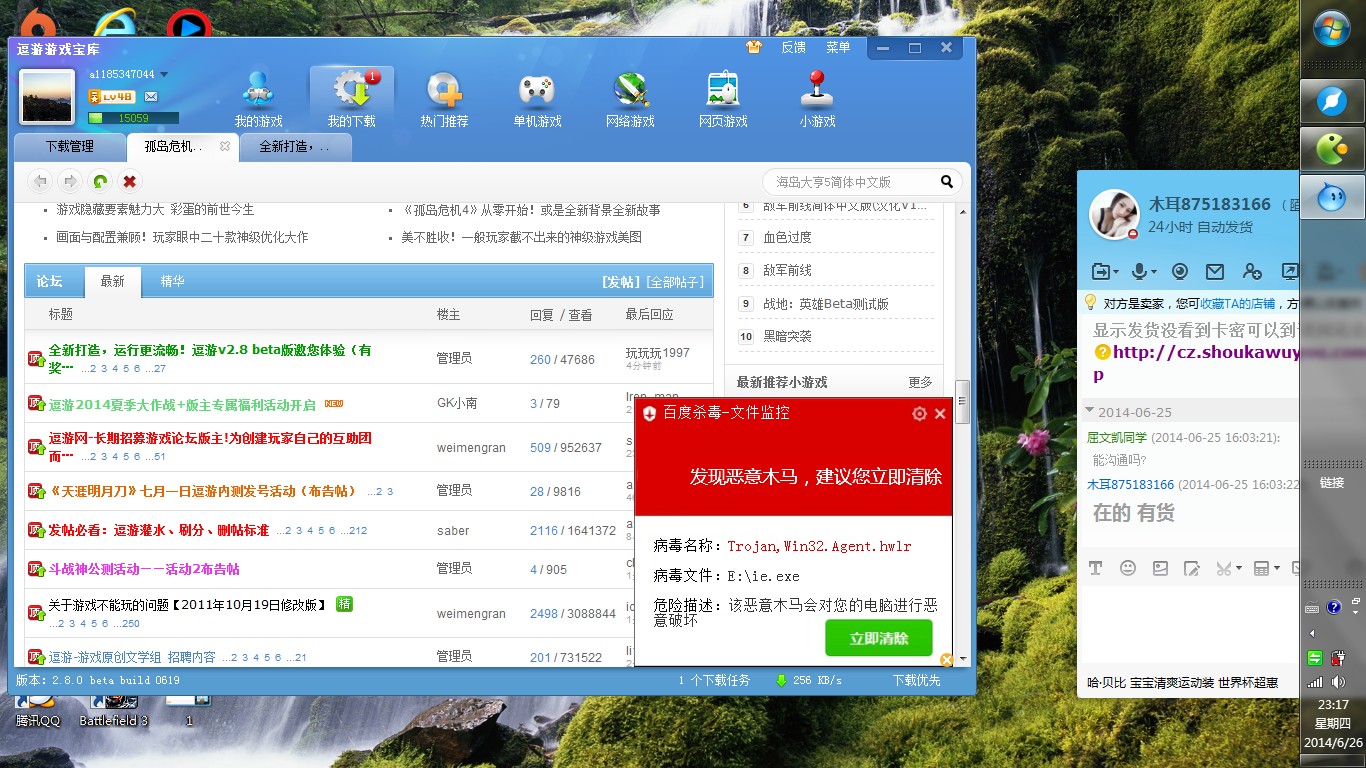The image size is (1366, 768).
Task: Switch to 全新打造 tab
Action: click(x=294, y=147)
